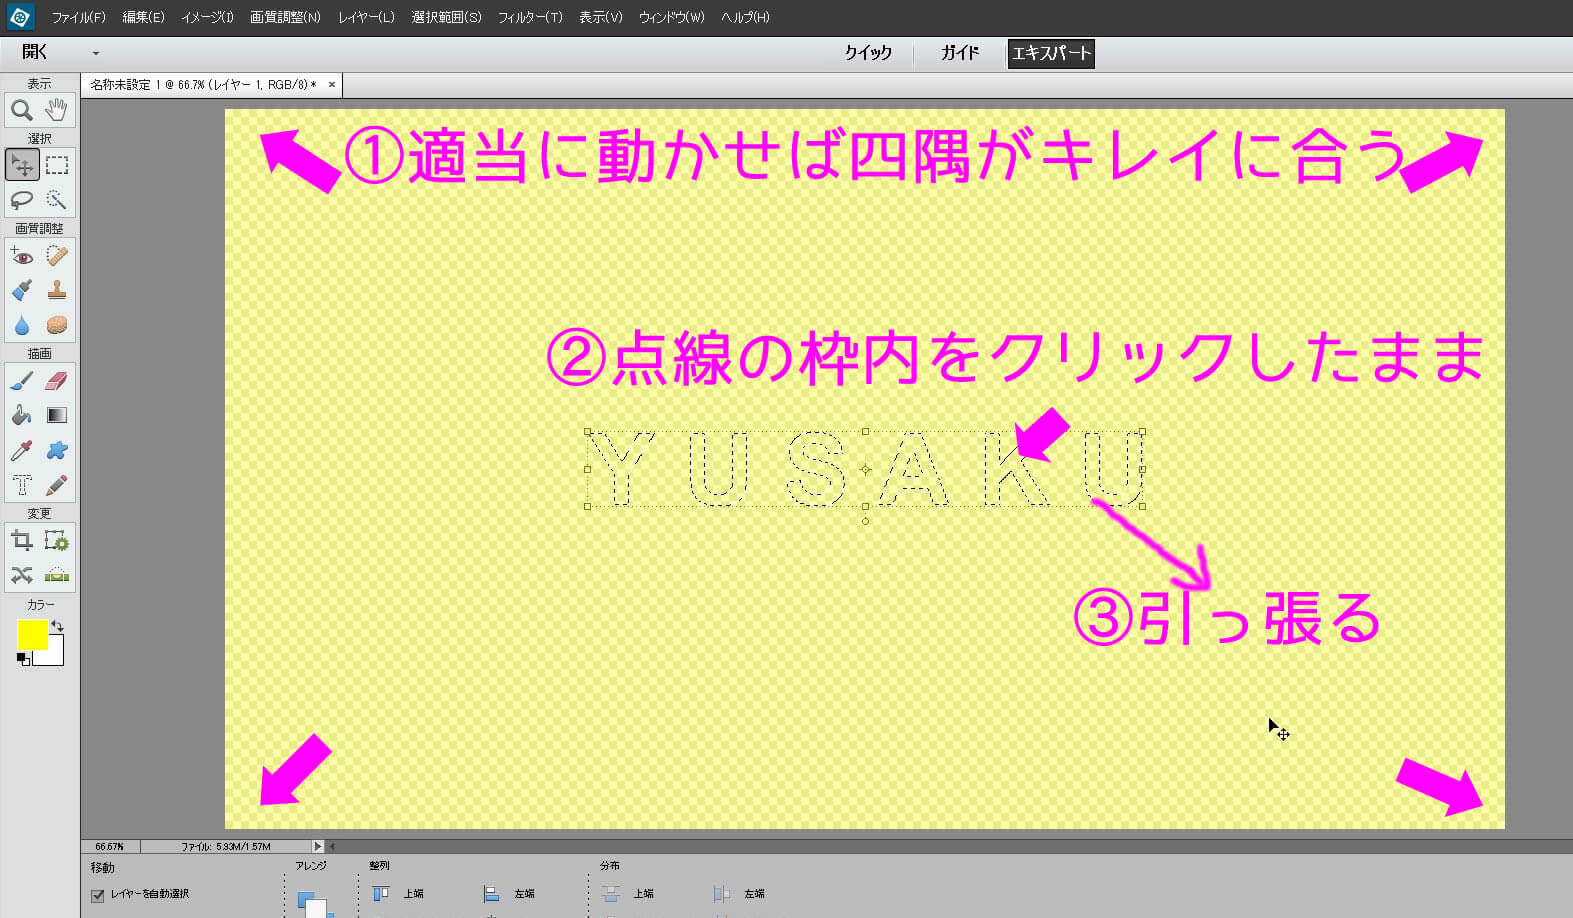Activate the Red Eye Removal tool
Screen dimensions: 1573x918
click(x=21, y=256)
